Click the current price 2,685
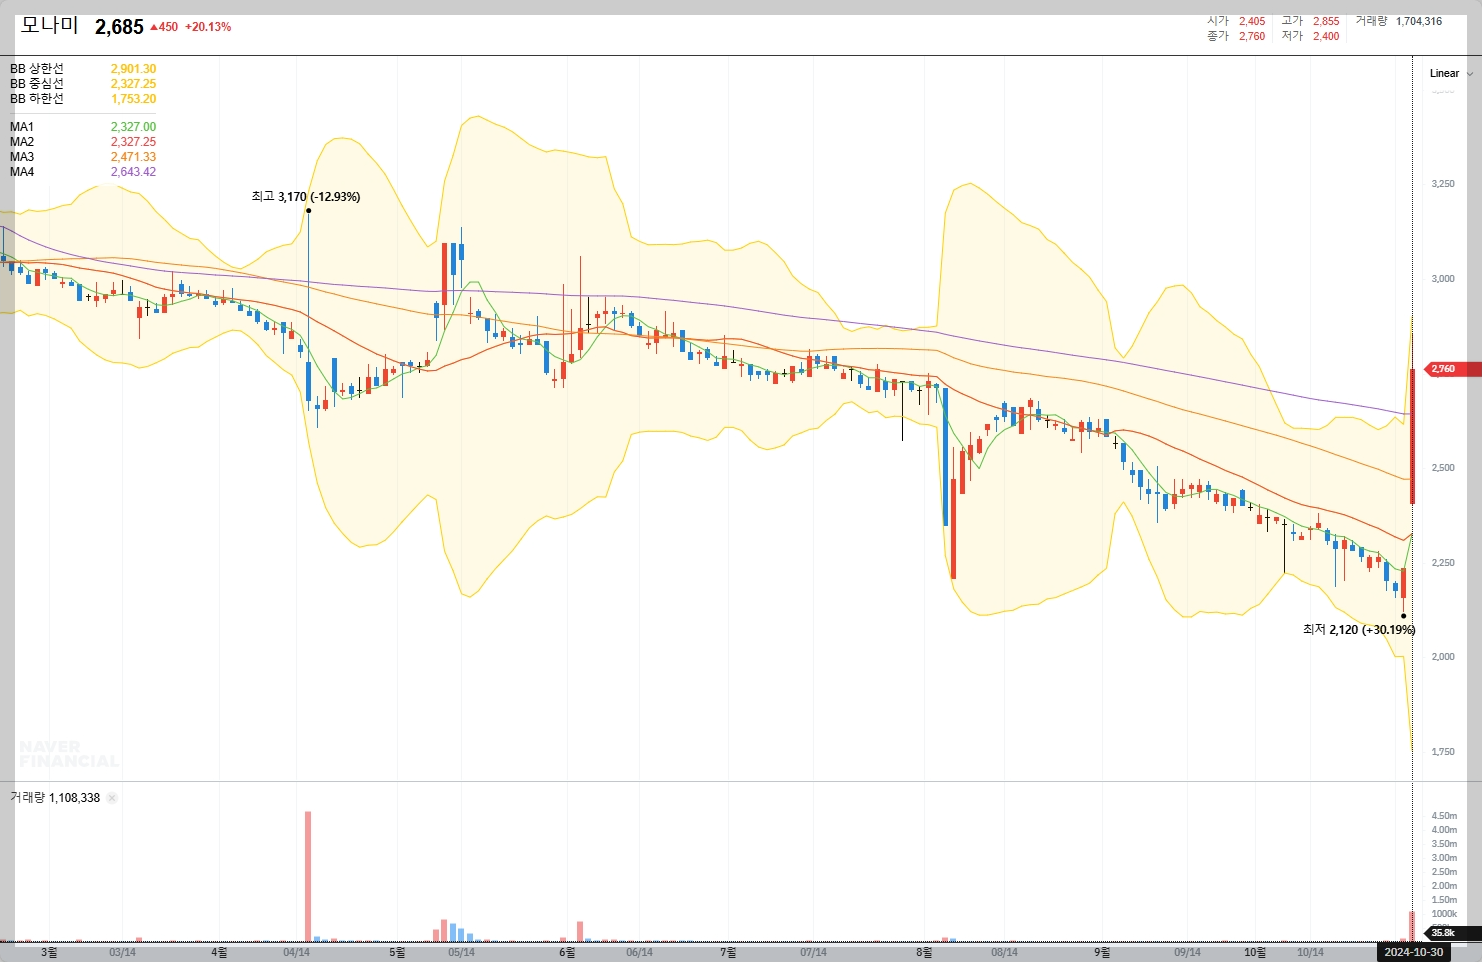1482x962 pixels. 119,27
